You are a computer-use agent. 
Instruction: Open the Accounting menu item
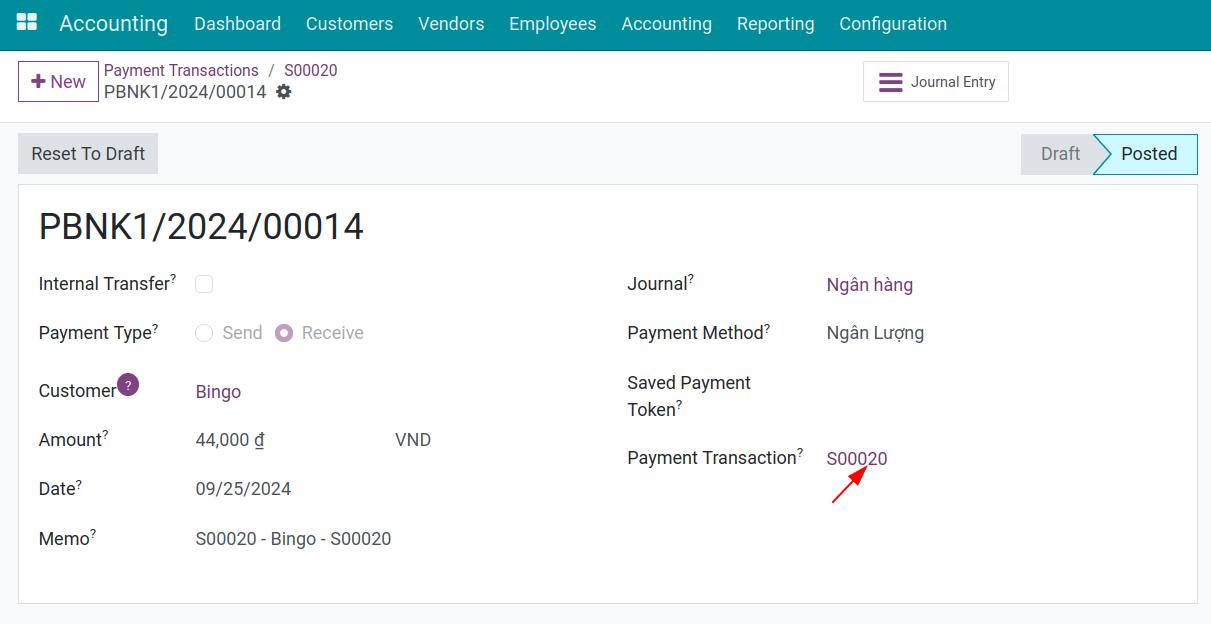(x=666, y=24)
